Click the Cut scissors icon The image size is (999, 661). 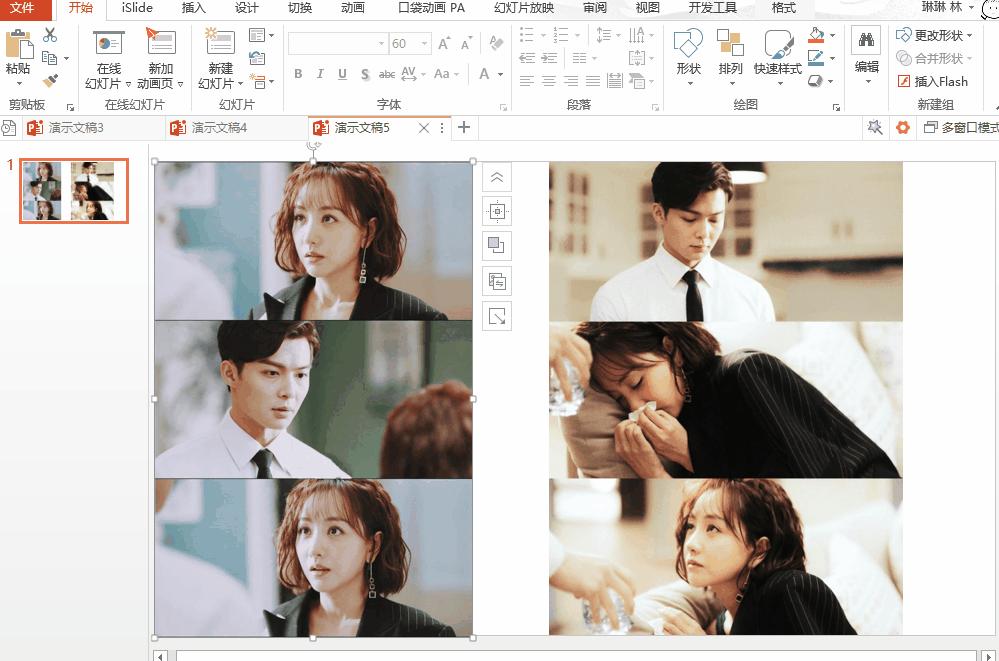50,36
